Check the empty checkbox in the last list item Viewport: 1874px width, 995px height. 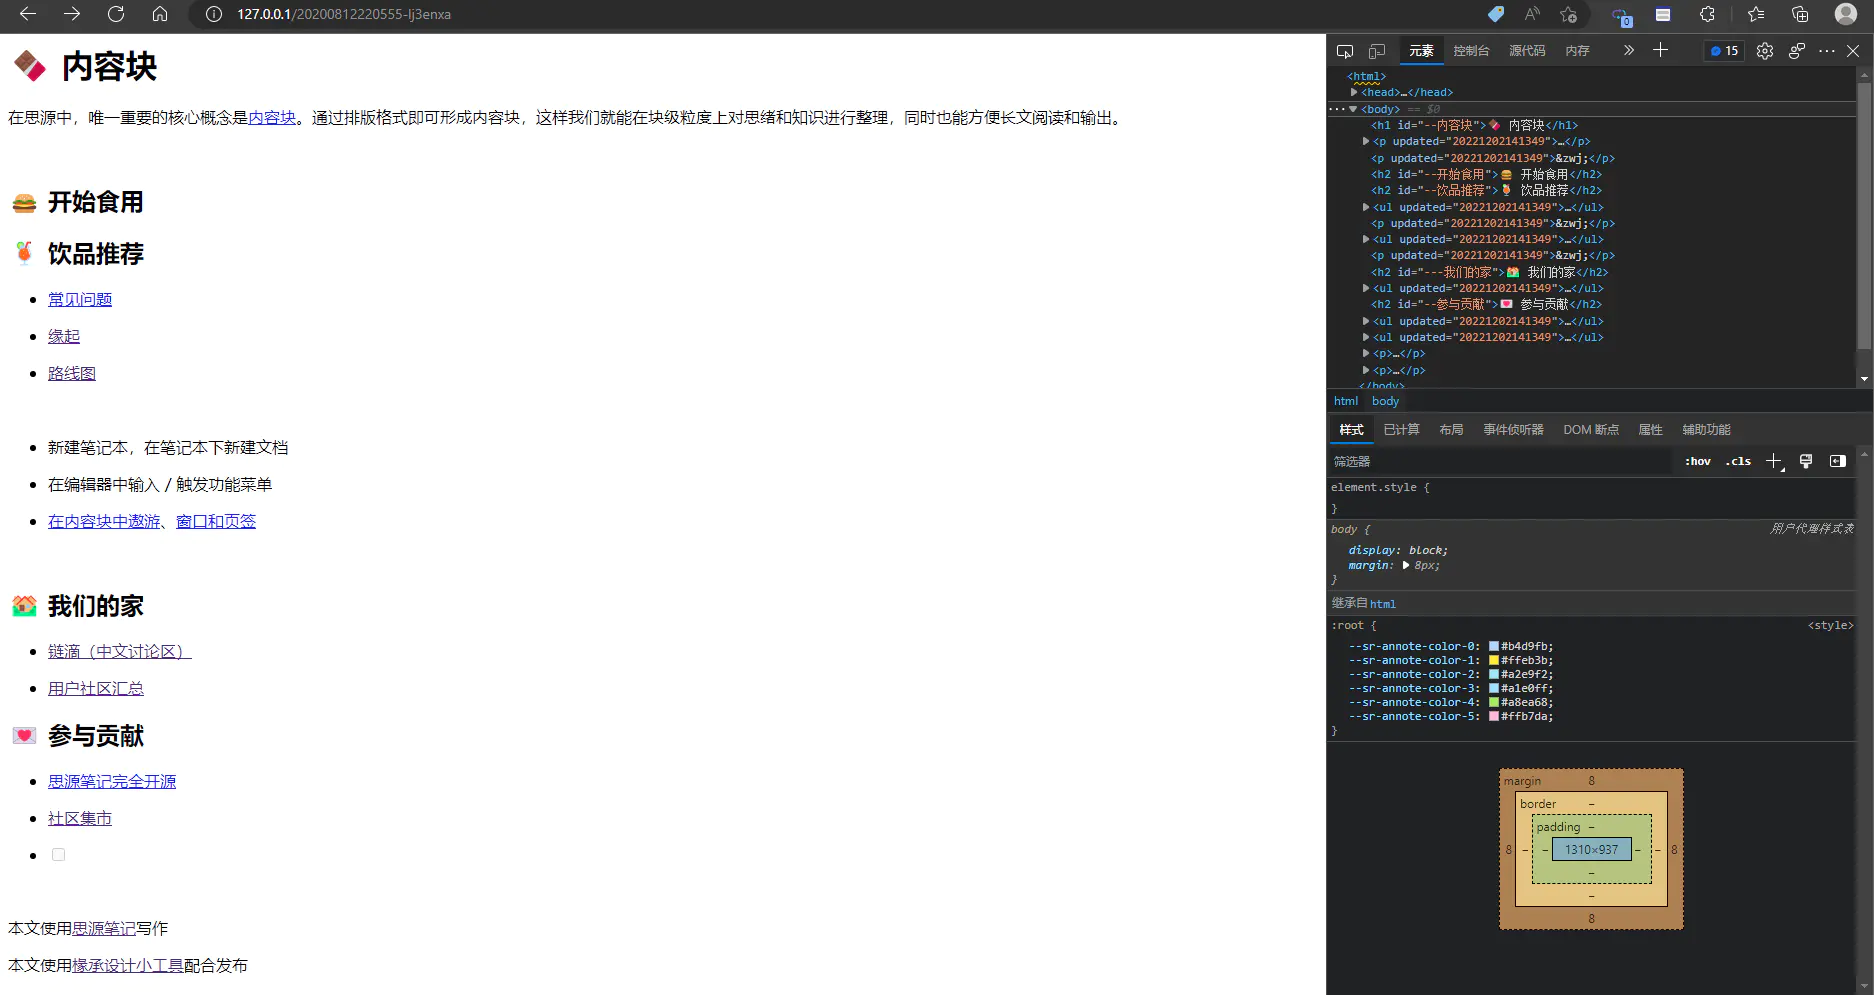[x=58, y=855]
